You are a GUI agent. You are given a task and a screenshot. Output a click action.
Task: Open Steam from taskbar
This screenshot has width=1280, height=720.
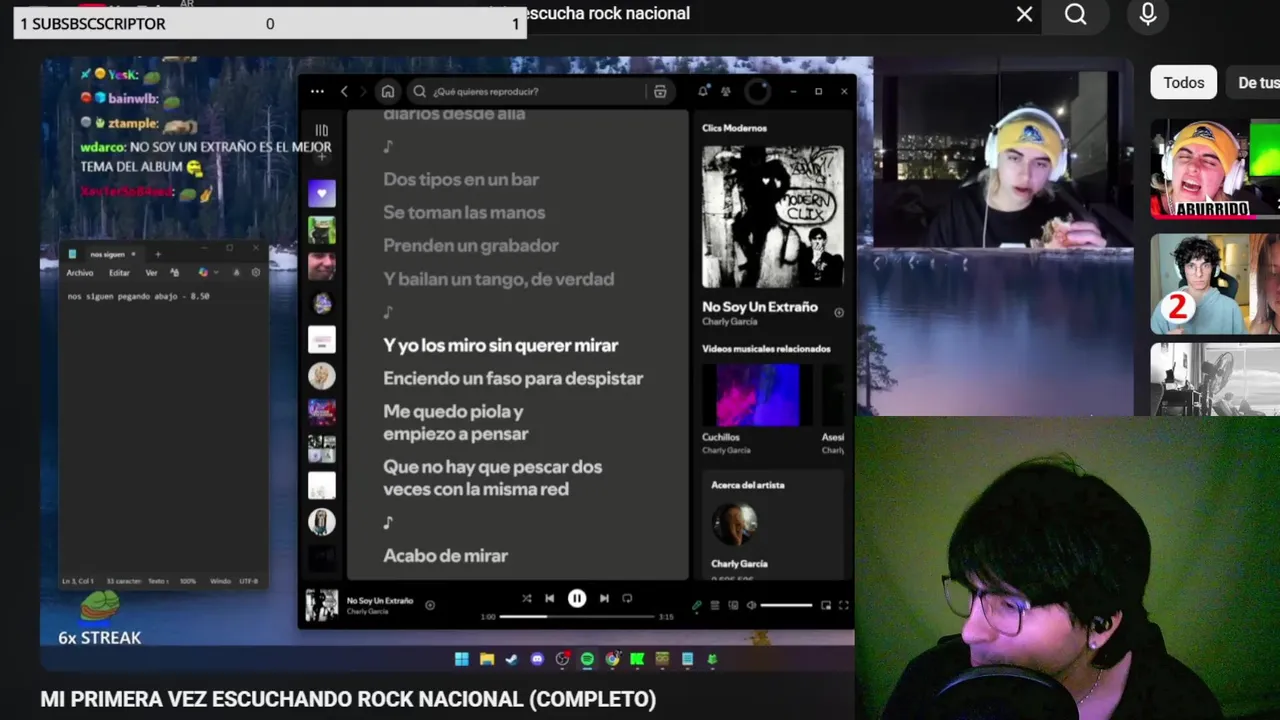[x=512, y=659]
